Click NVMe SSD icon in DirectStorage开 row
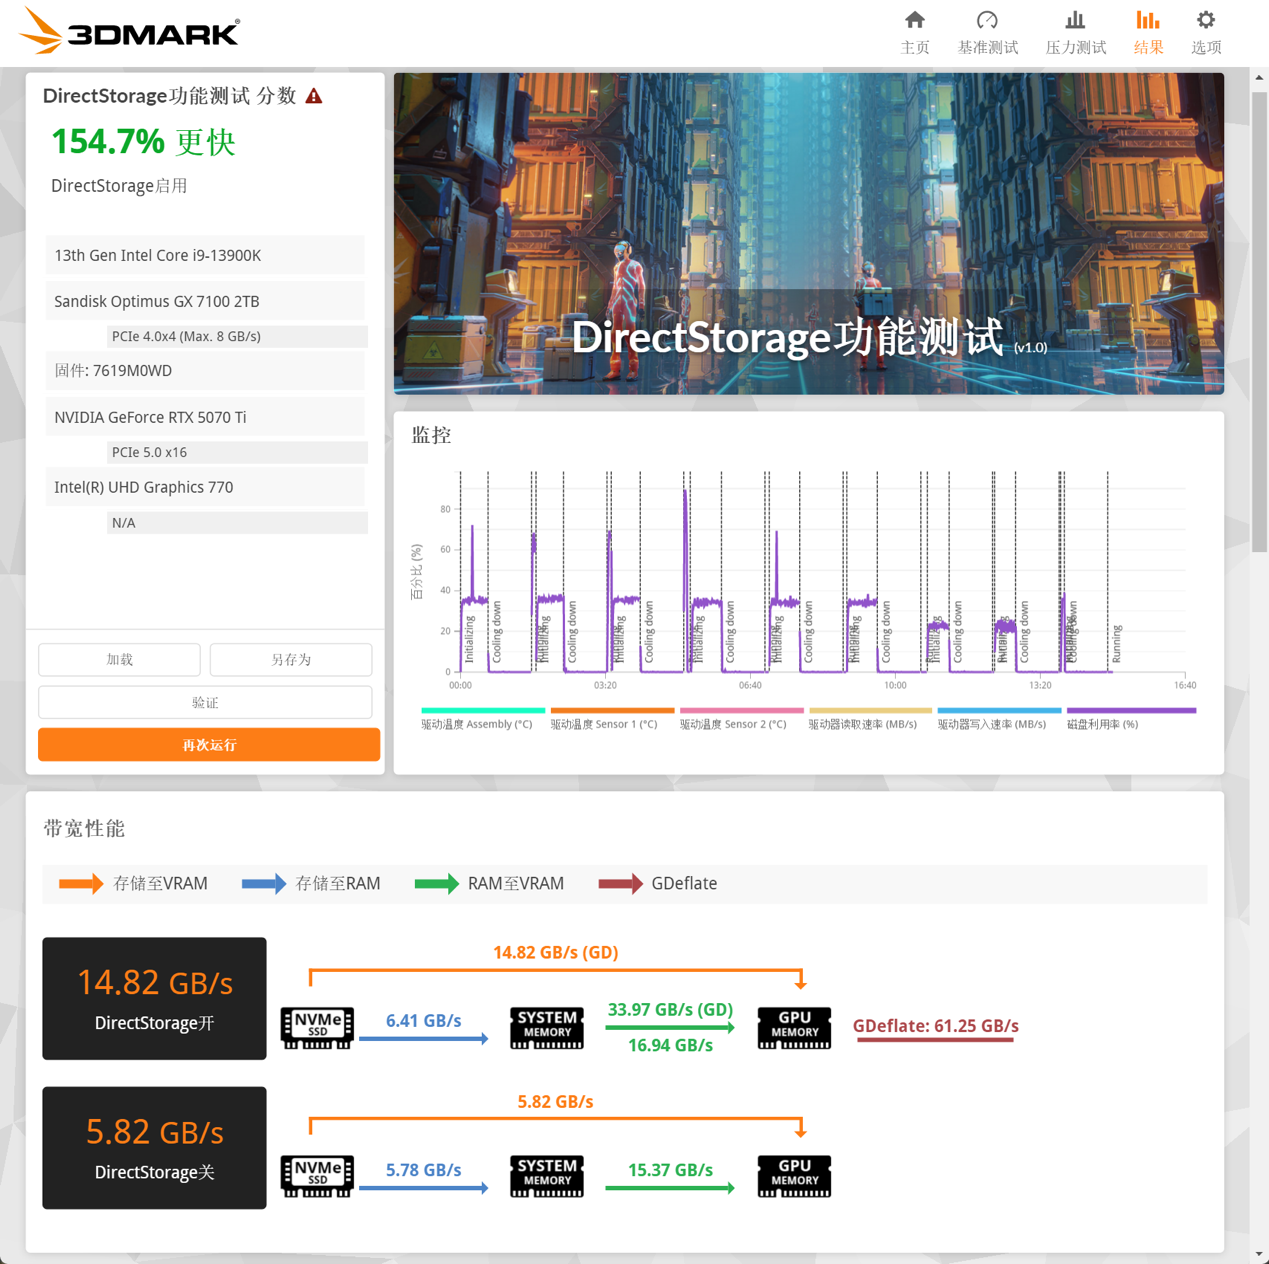Image resolution: width=1269 pixels, height=1264 pixels. [x=317, y=1028]
